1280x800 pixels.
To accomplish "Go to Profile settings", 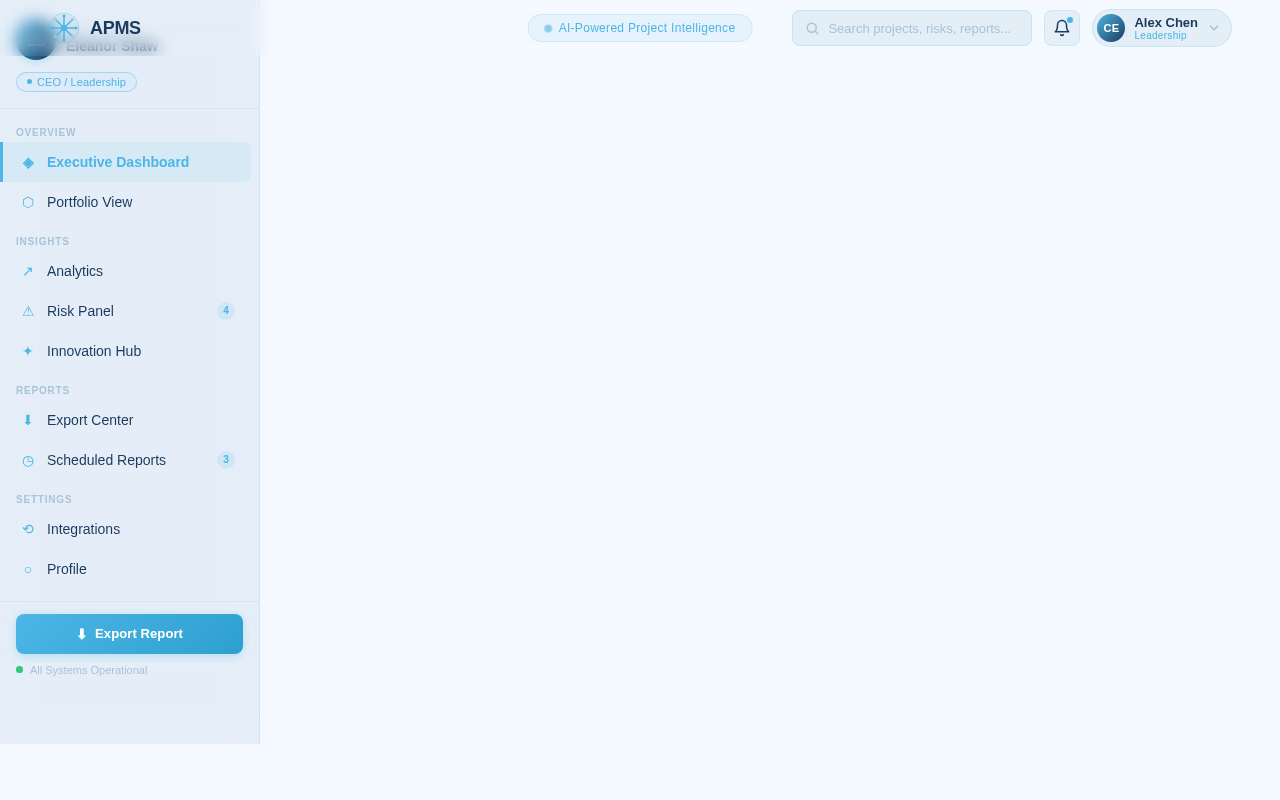I will [x=67, y=569].
